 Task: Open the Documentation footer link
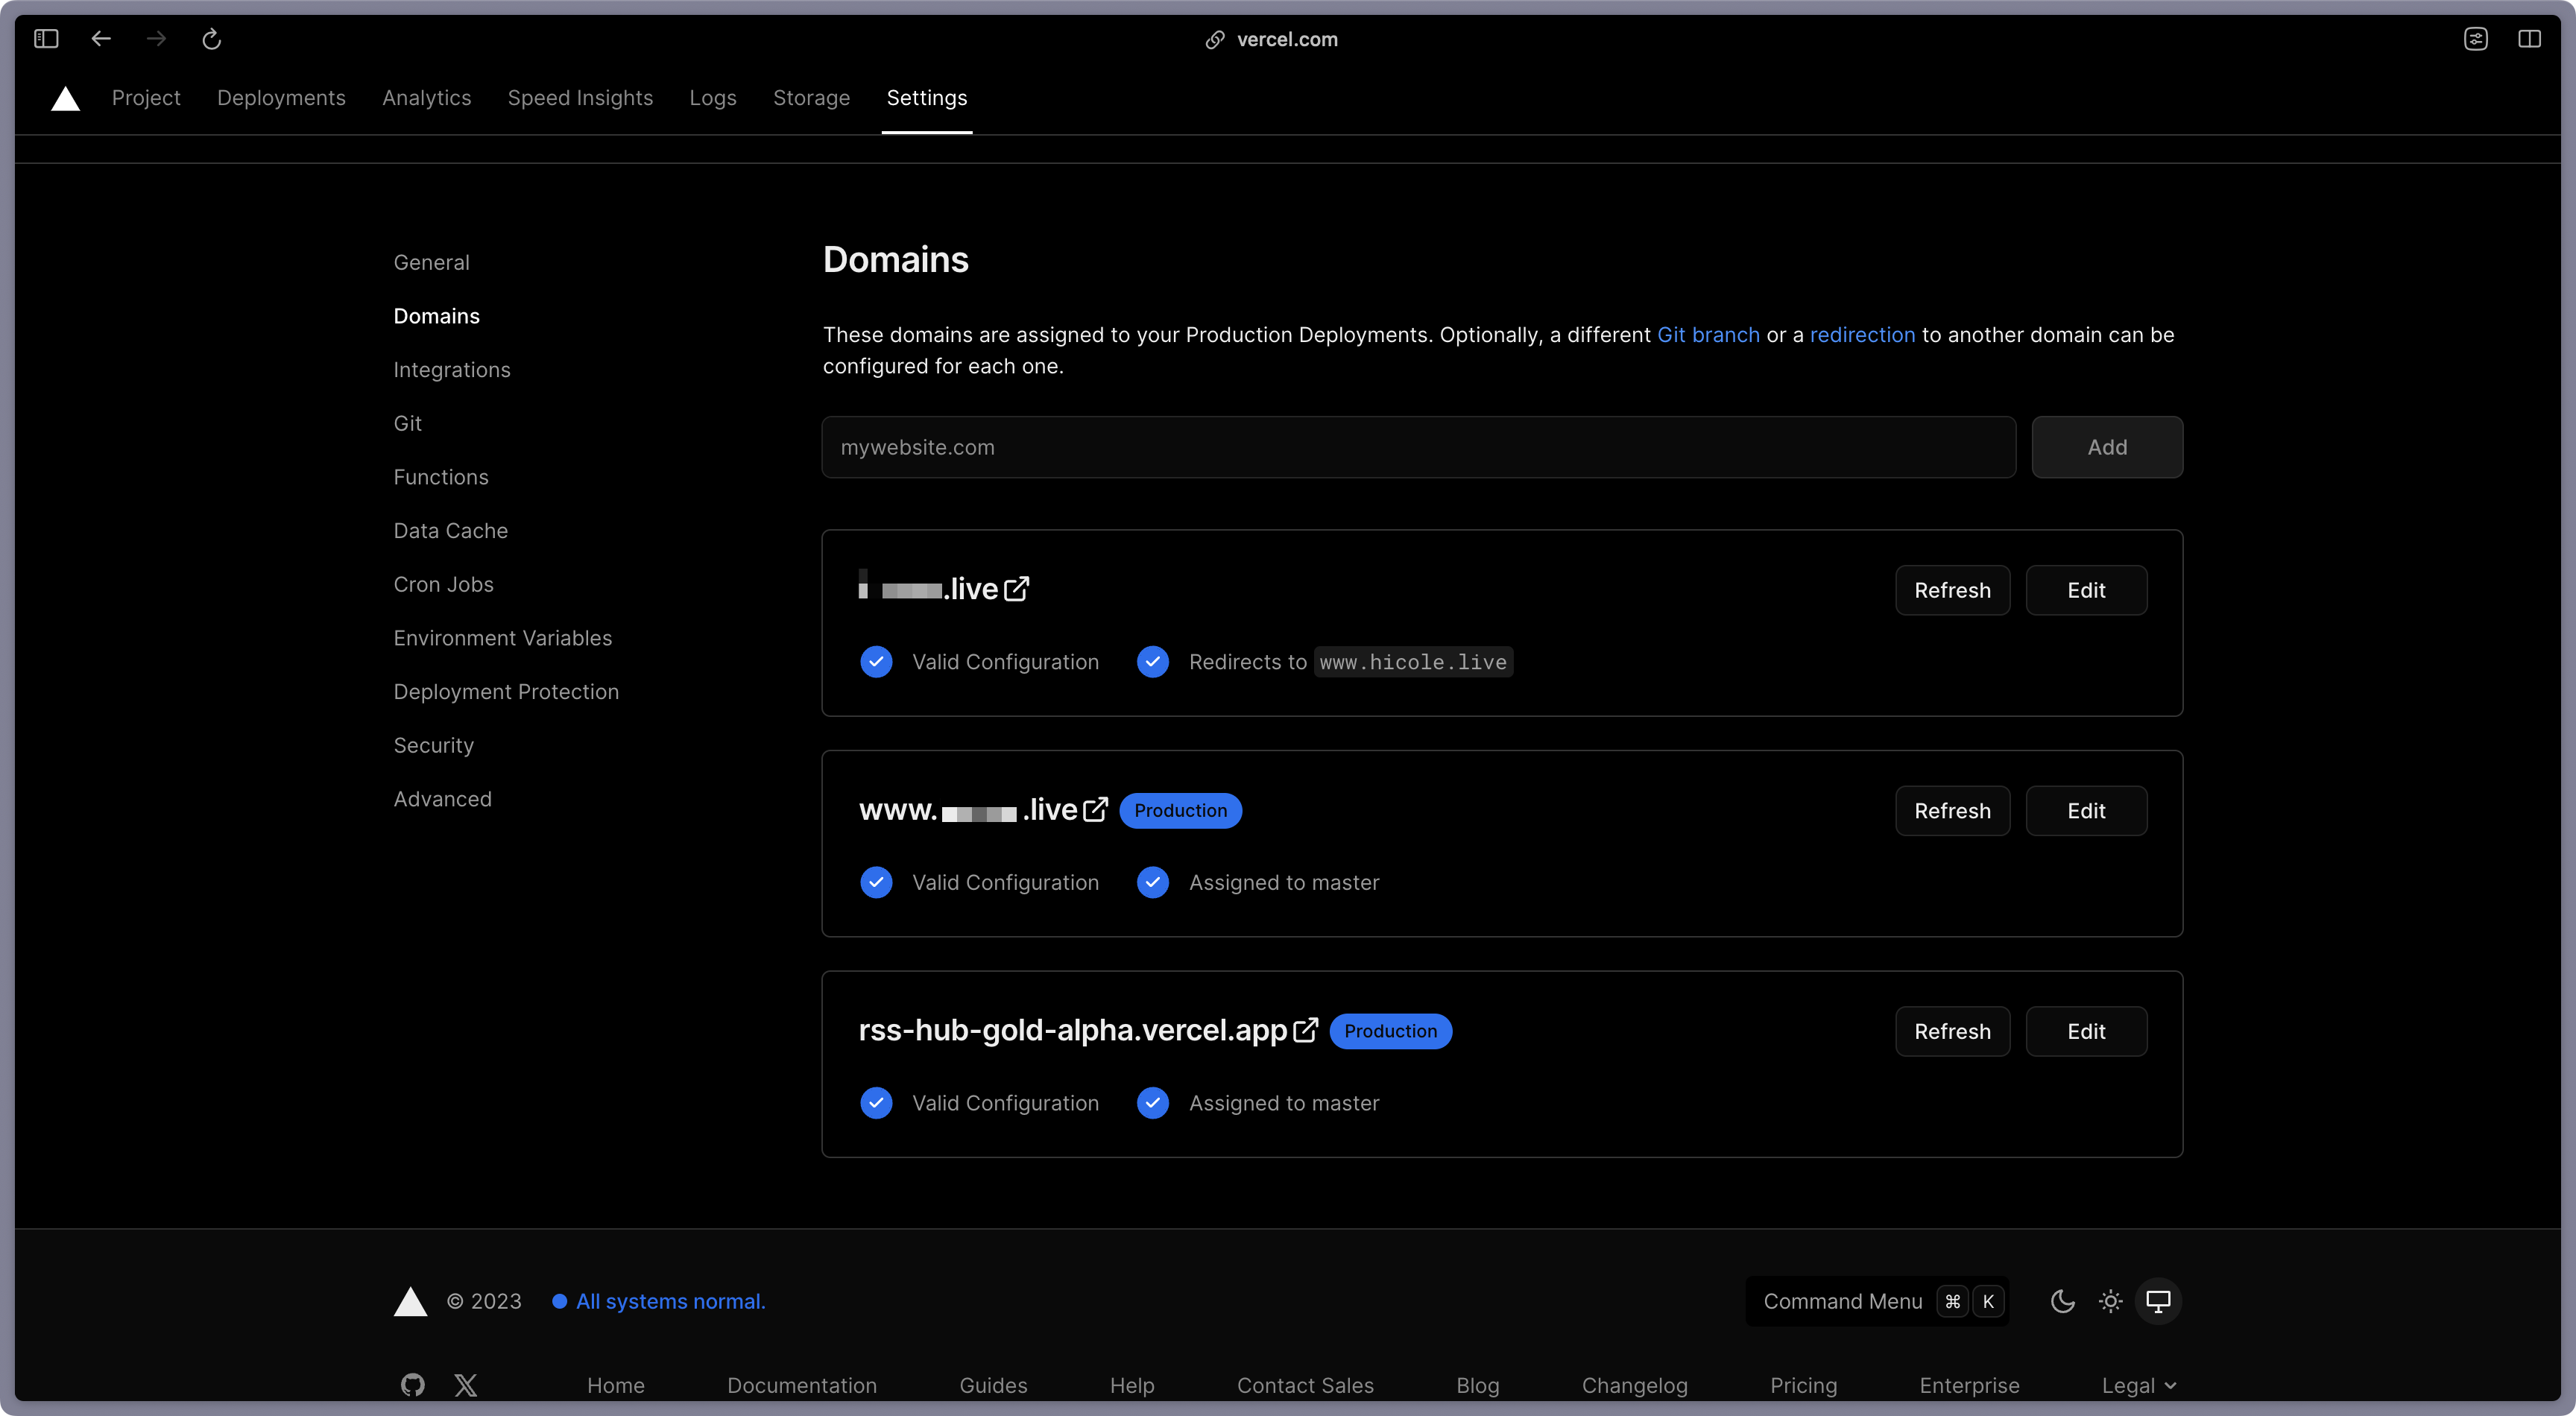802,1385
